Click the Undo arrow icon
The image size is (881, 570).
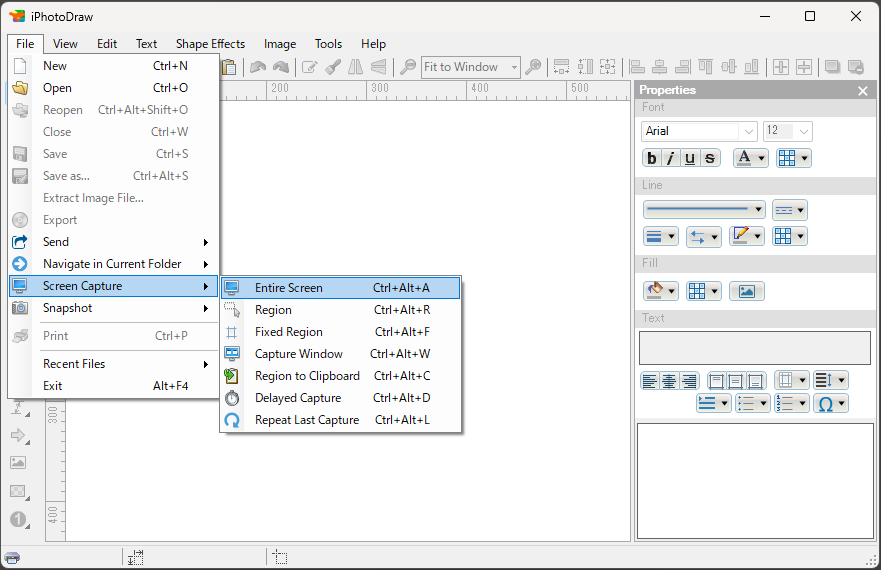tap(258, 67)
